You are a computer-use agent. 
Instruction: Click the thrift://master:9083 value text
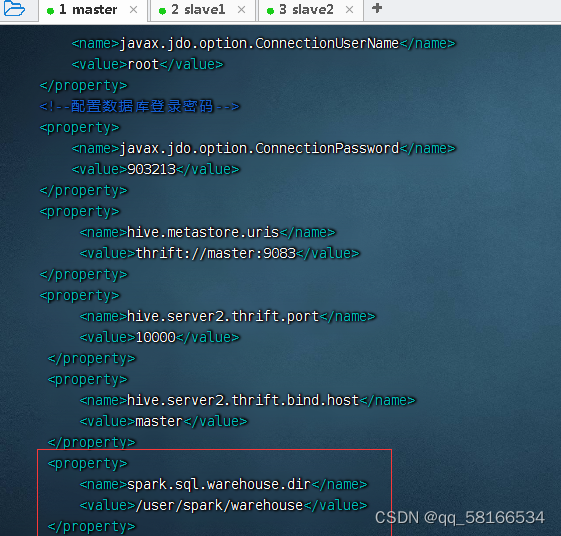216,253
